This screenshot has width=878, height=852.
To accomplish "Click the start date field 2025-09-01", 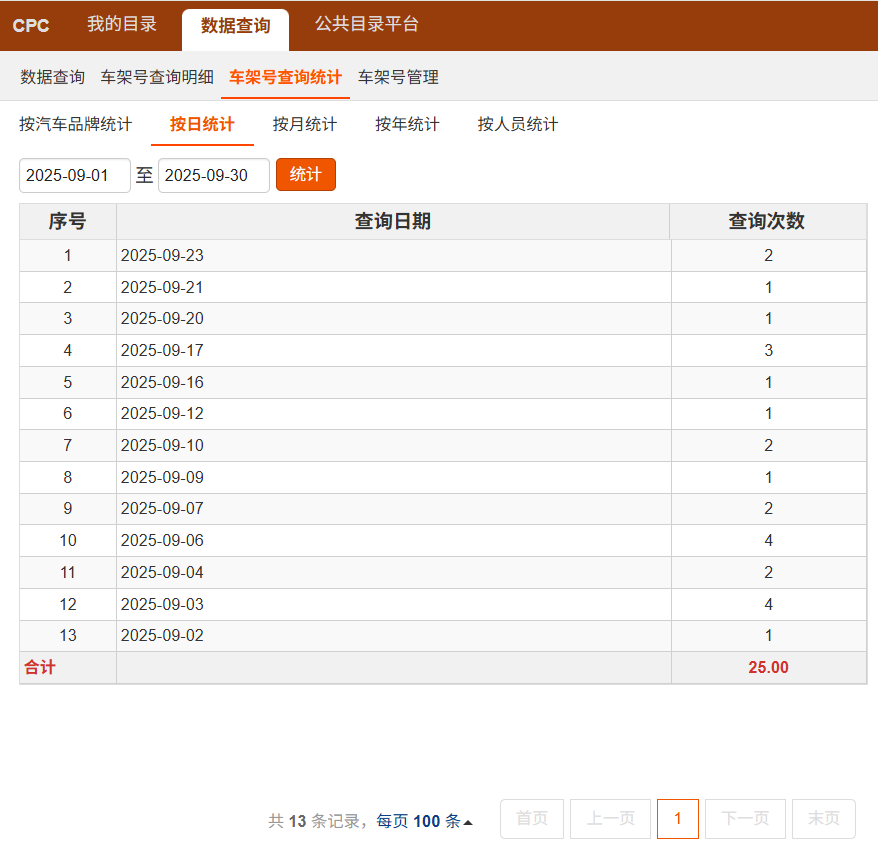I will pyautogui.click(x=75, y=175).
